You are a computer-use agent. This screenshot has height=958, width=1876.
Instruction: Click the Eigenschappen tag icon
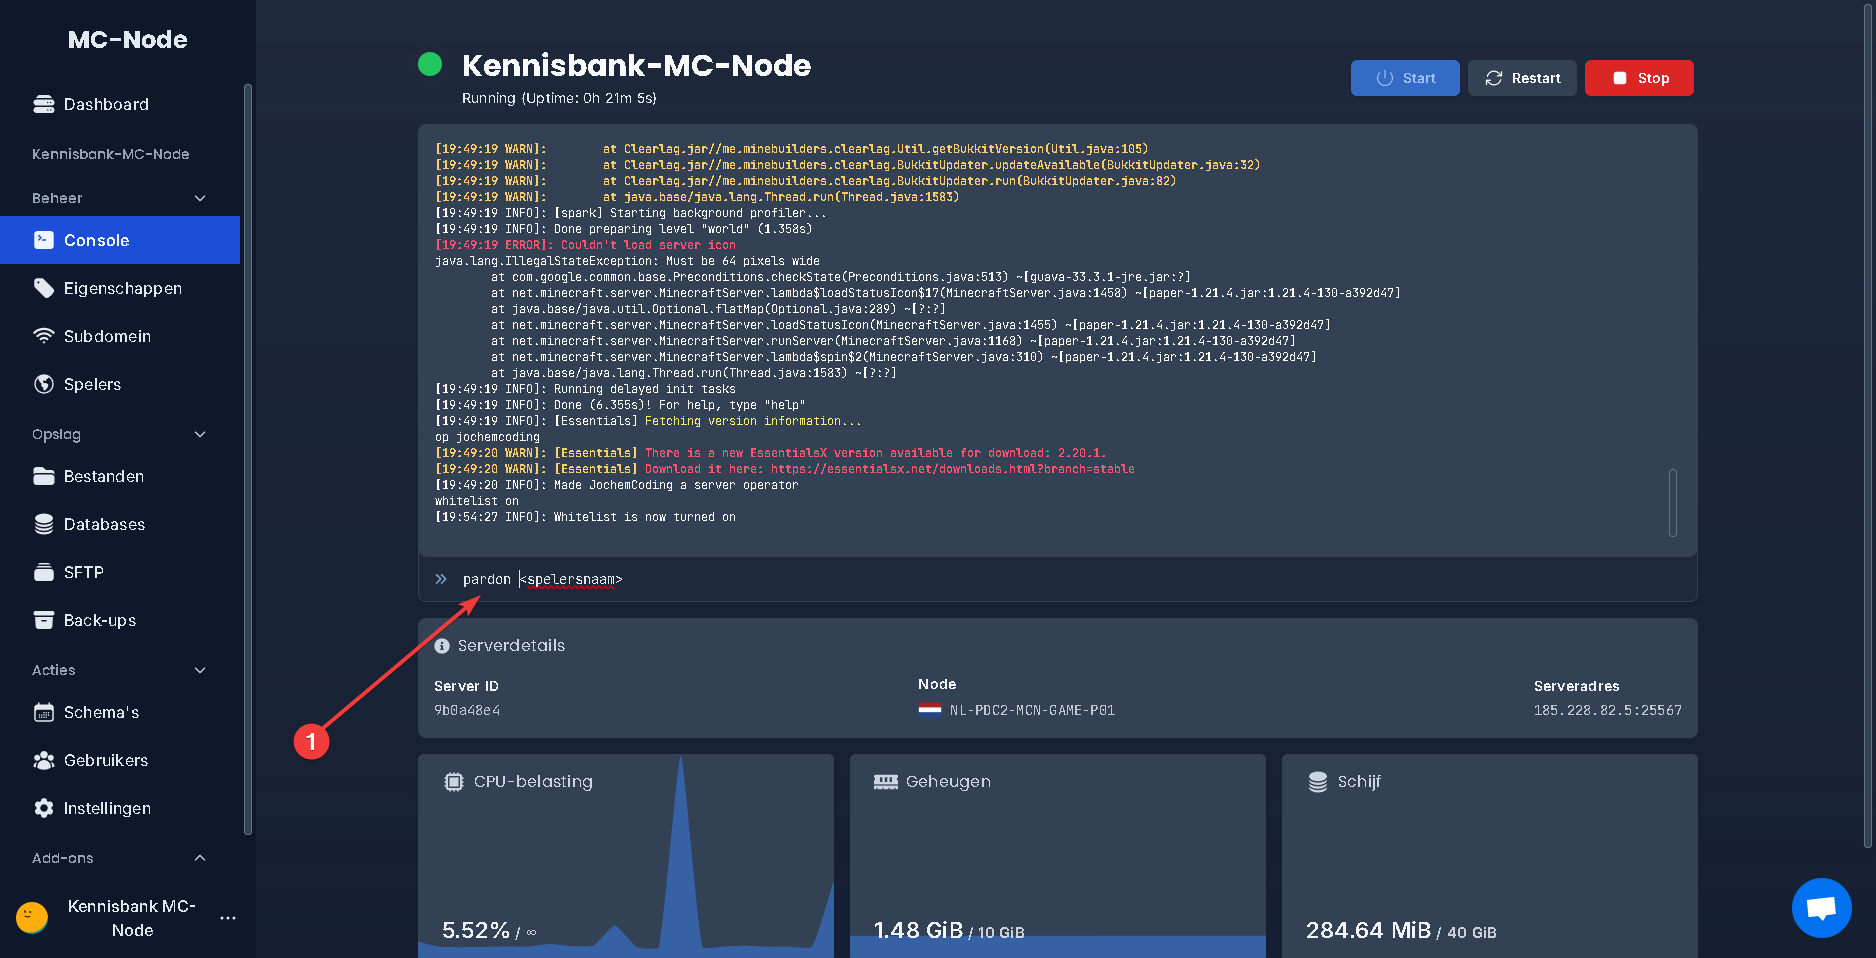click(44, 288)
